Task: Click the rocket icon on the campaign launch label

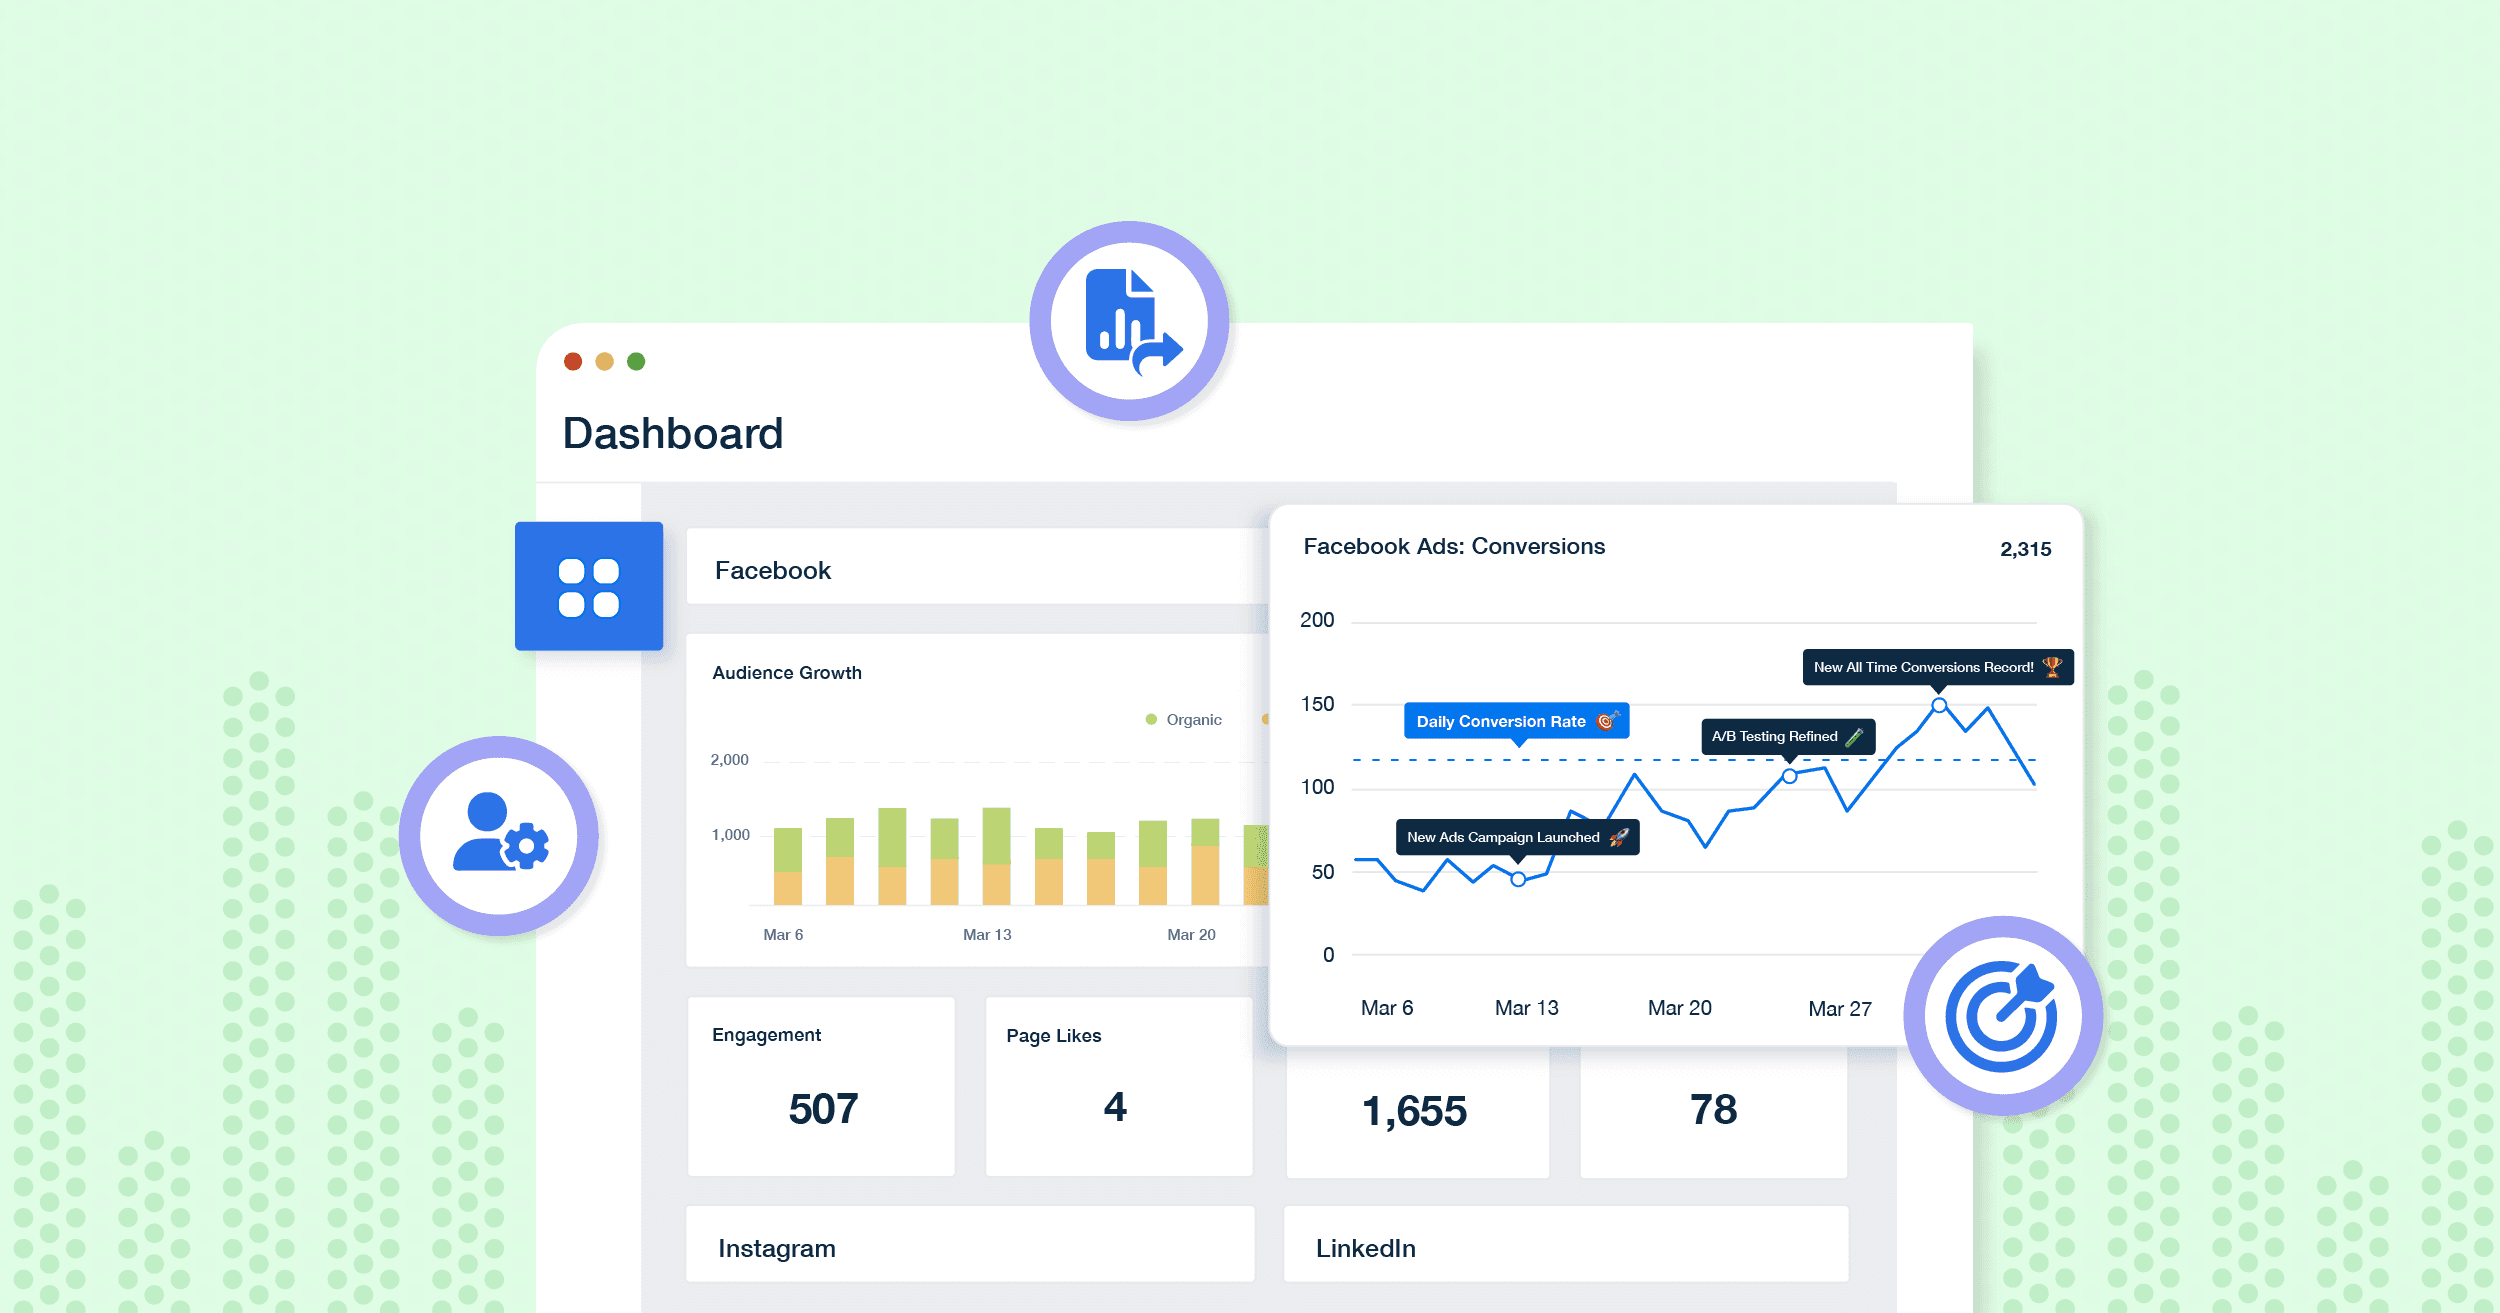Action: (x=1620, y=837)
